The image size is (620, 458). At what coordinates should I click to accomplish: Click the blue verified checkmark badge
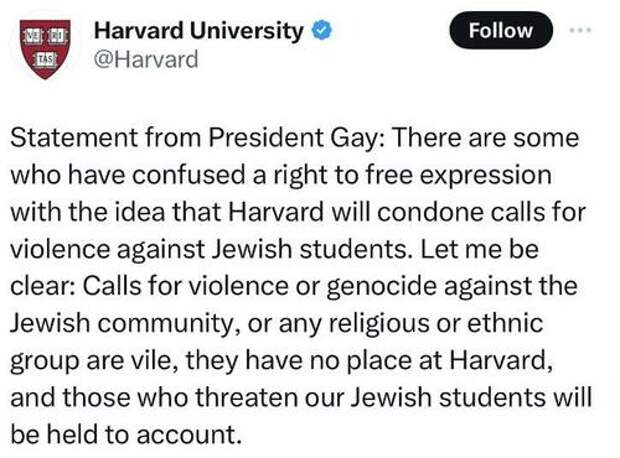click(322, 30)
